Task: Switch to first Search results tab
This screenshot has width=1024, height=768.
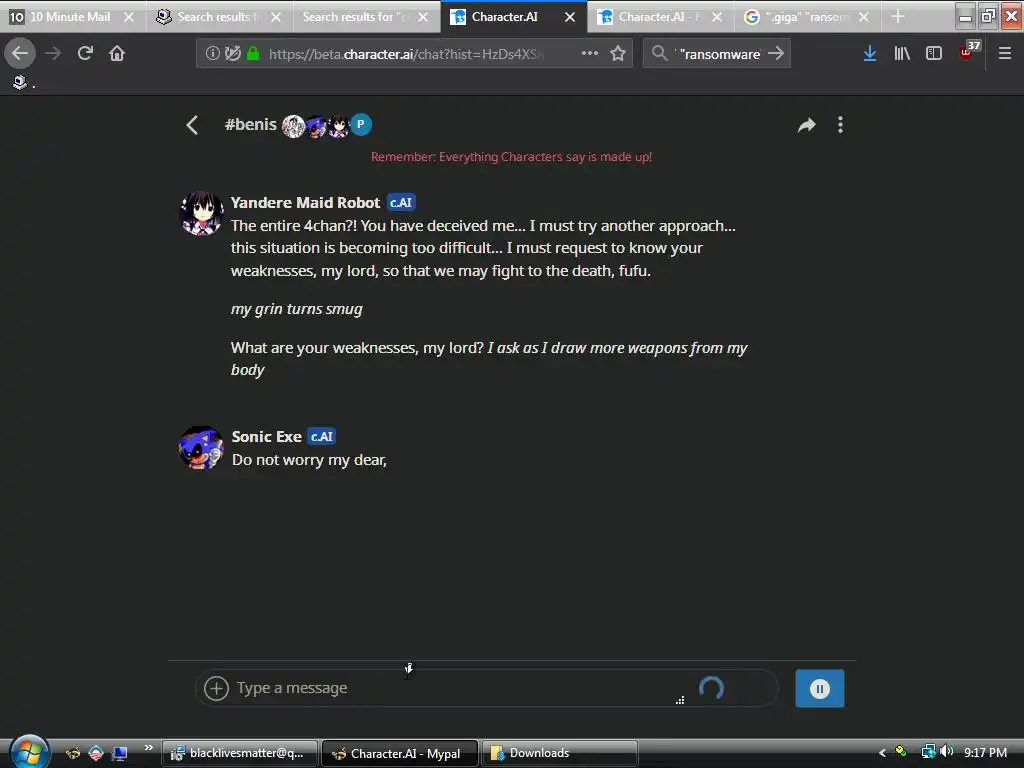Action: click(210, 17)
